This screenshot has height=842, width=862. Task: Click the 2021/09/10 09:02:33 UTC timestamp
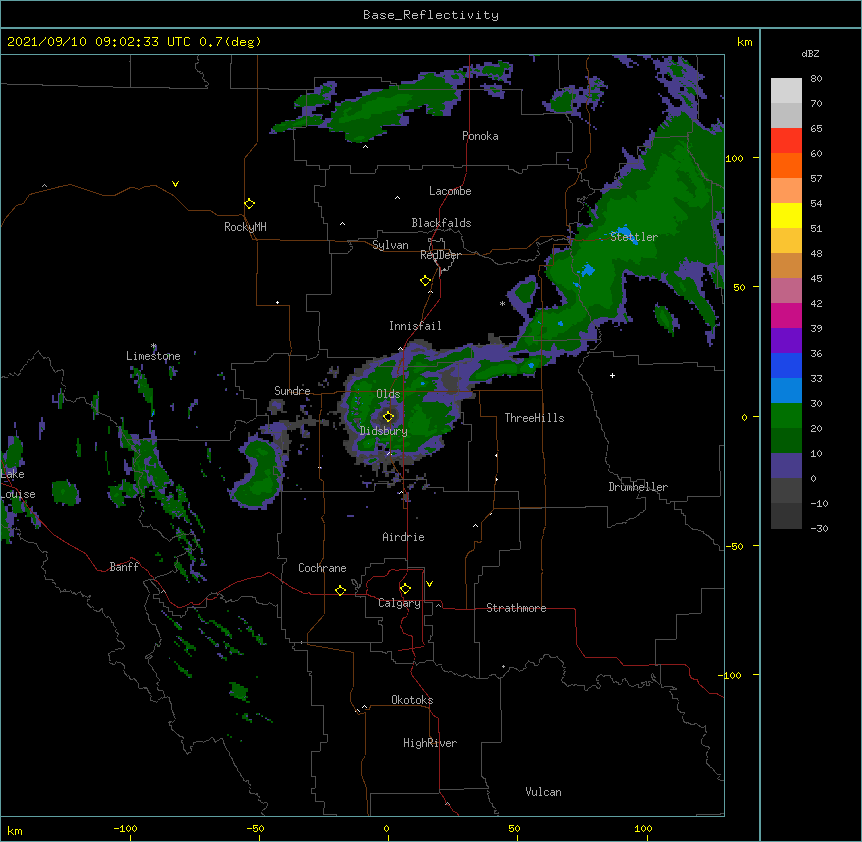pyautogui.click(x=98, y=42)
